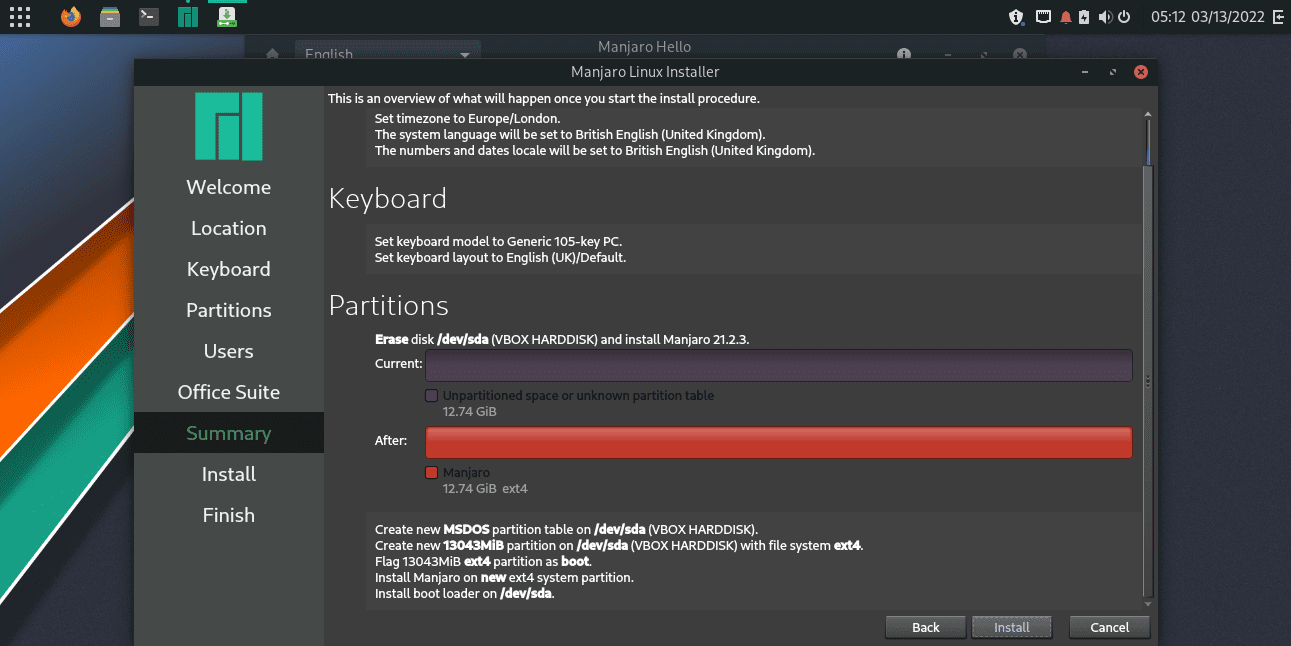Click the Current partition bar
The height and width of the screenshot is (646, 1291).
tap(779, 365)
